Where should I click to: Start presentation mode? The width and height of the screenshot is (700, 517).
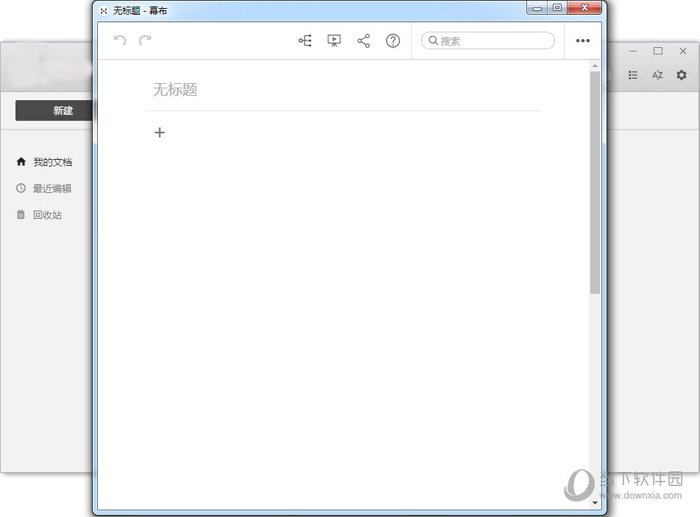tap(334, 41)
